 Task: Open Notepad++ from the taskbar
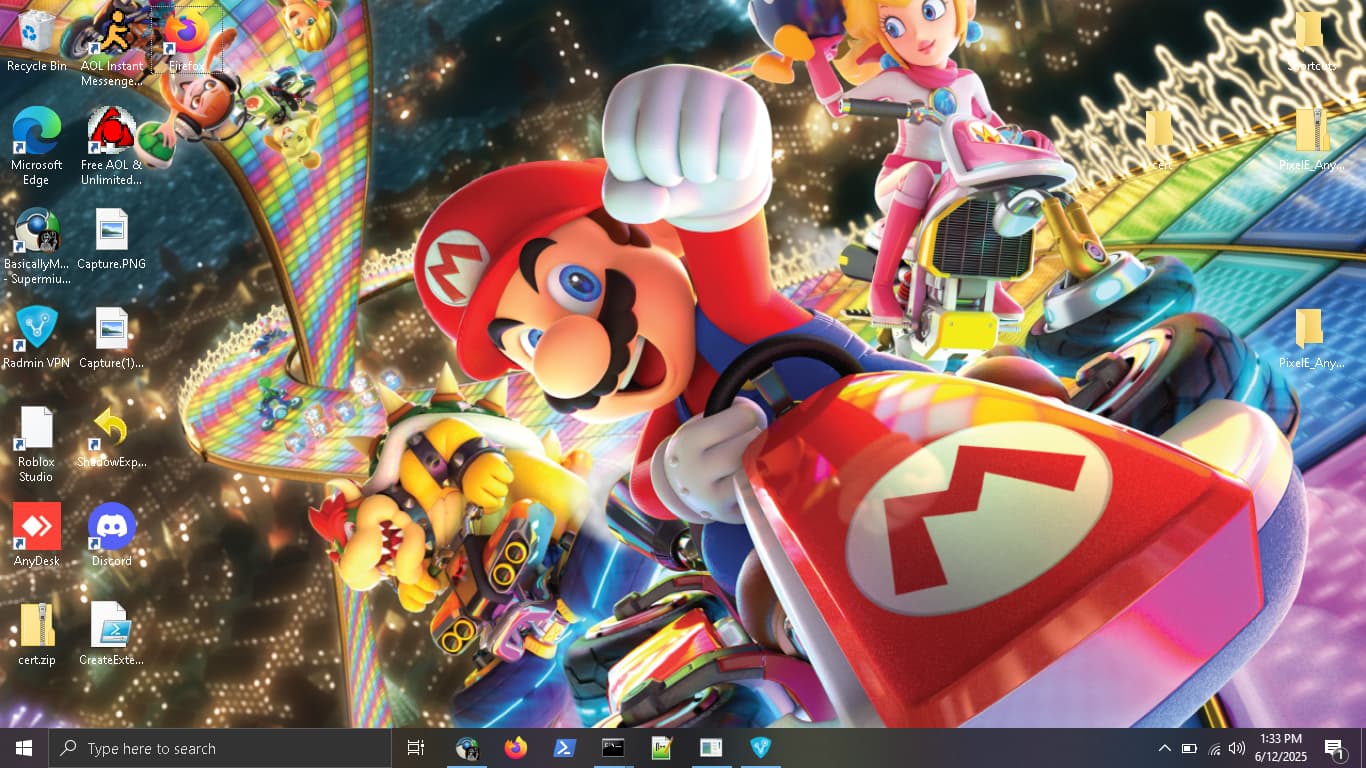[x=662, y=748]
